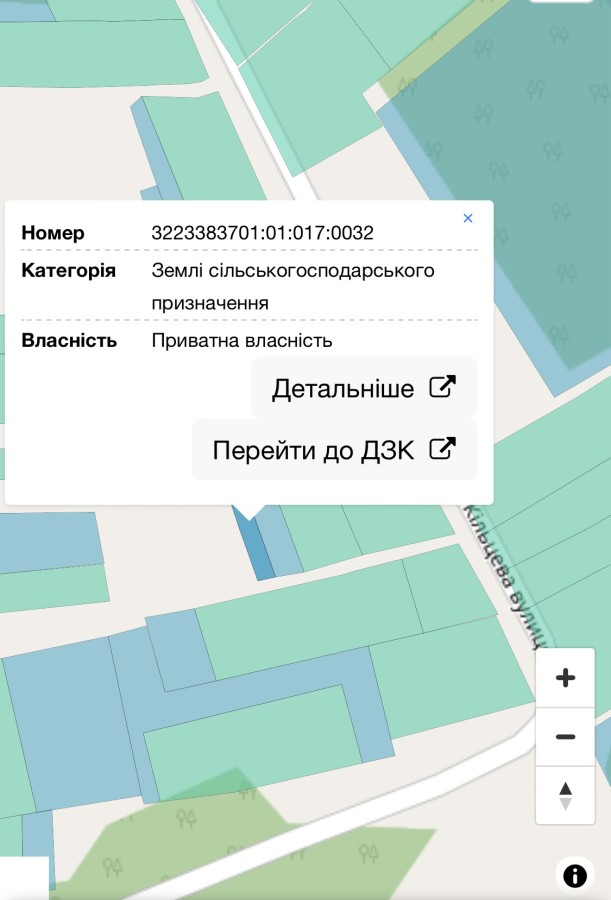Zoom out using the minus button
Screen dimensions: 611x900
[565, 737]
